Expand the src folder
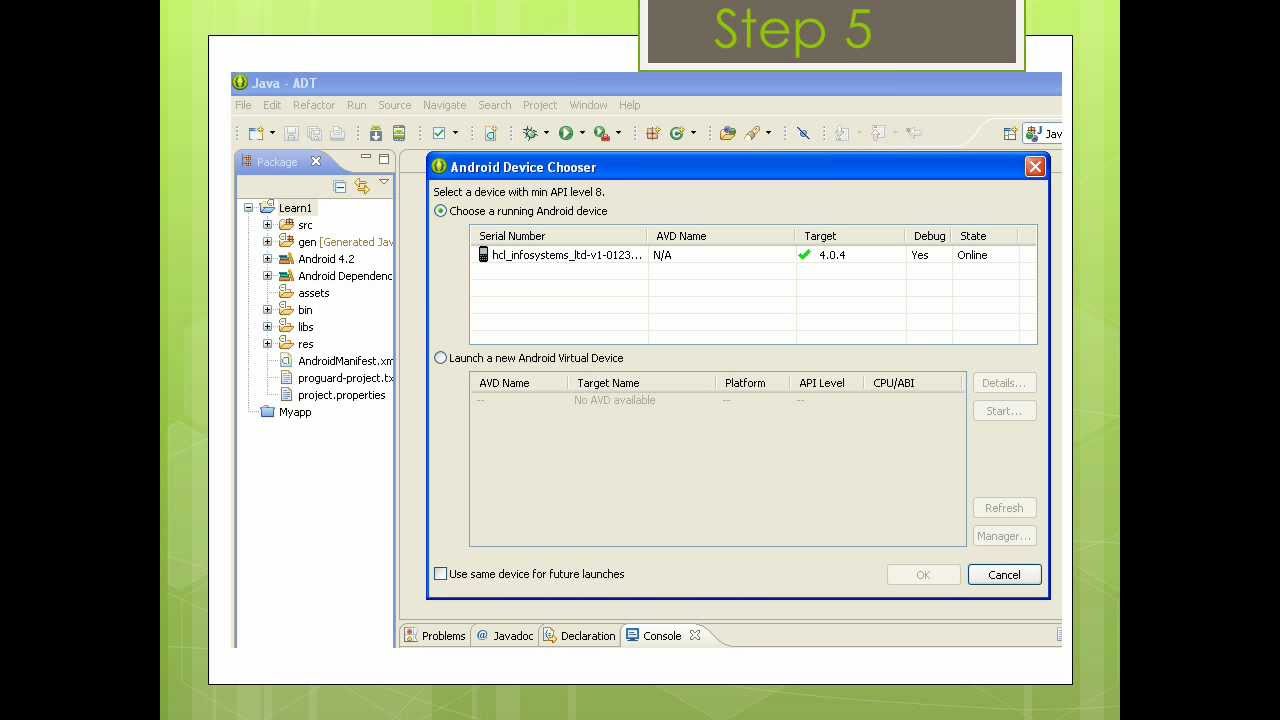This screenshot has height=720, width=1280. [x=267, y=225]
